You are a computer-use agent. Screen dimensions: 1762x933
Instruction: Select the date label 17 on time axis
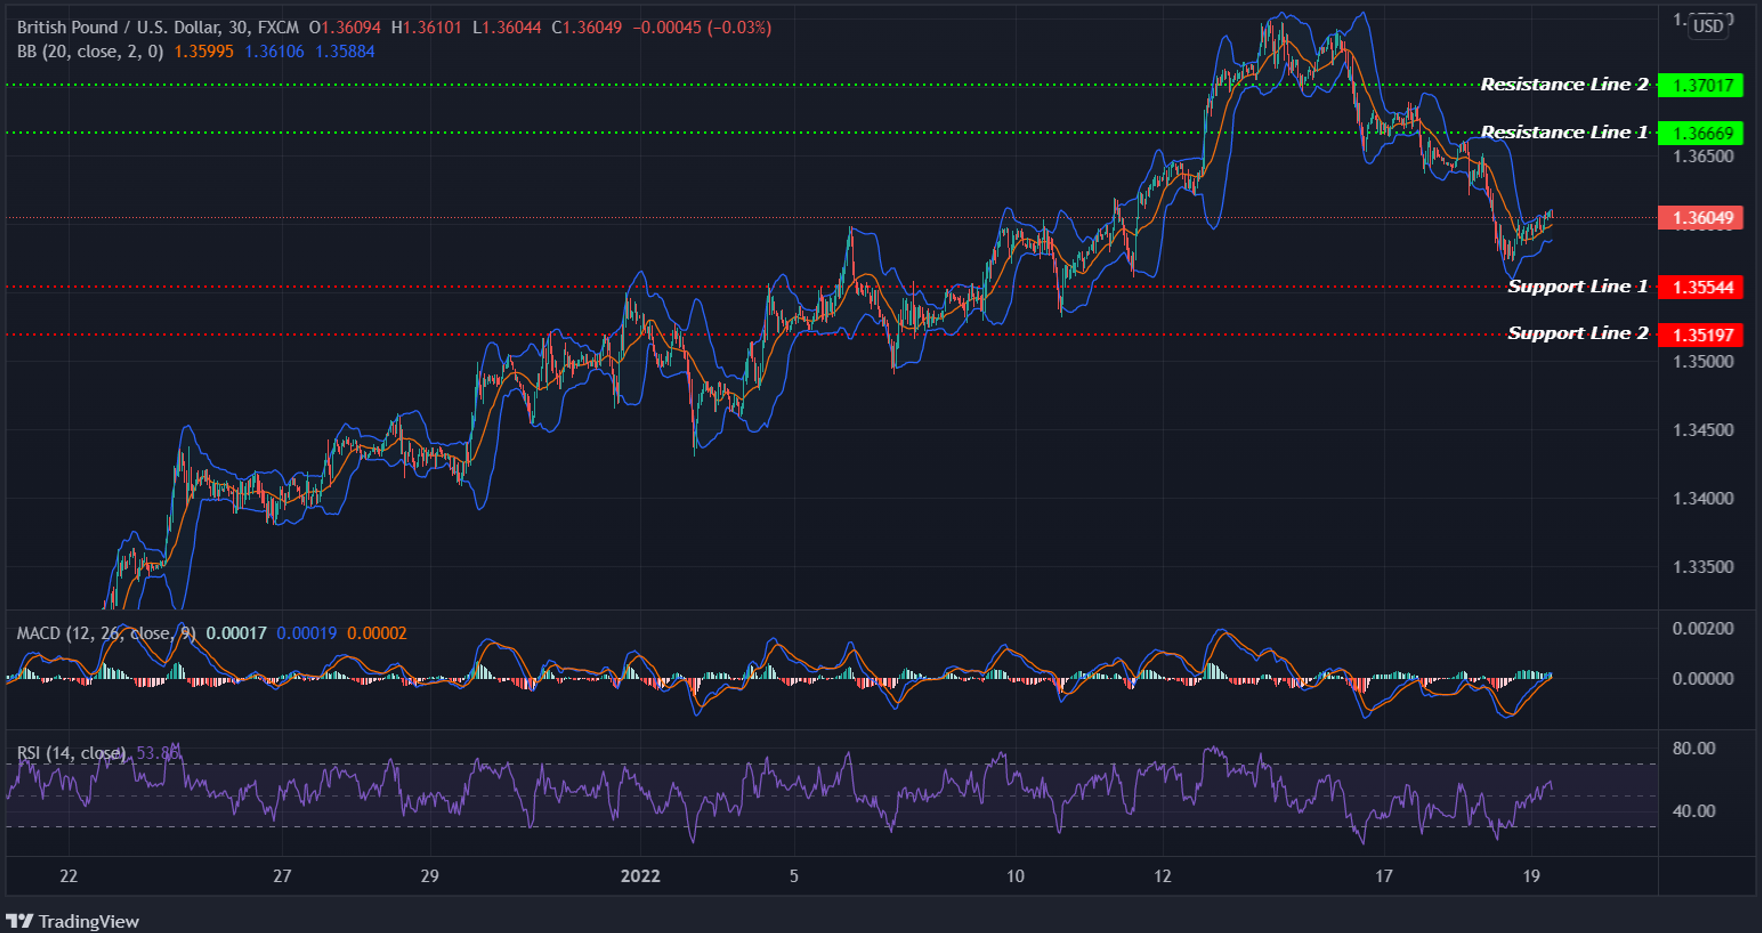coord(1384,875)
